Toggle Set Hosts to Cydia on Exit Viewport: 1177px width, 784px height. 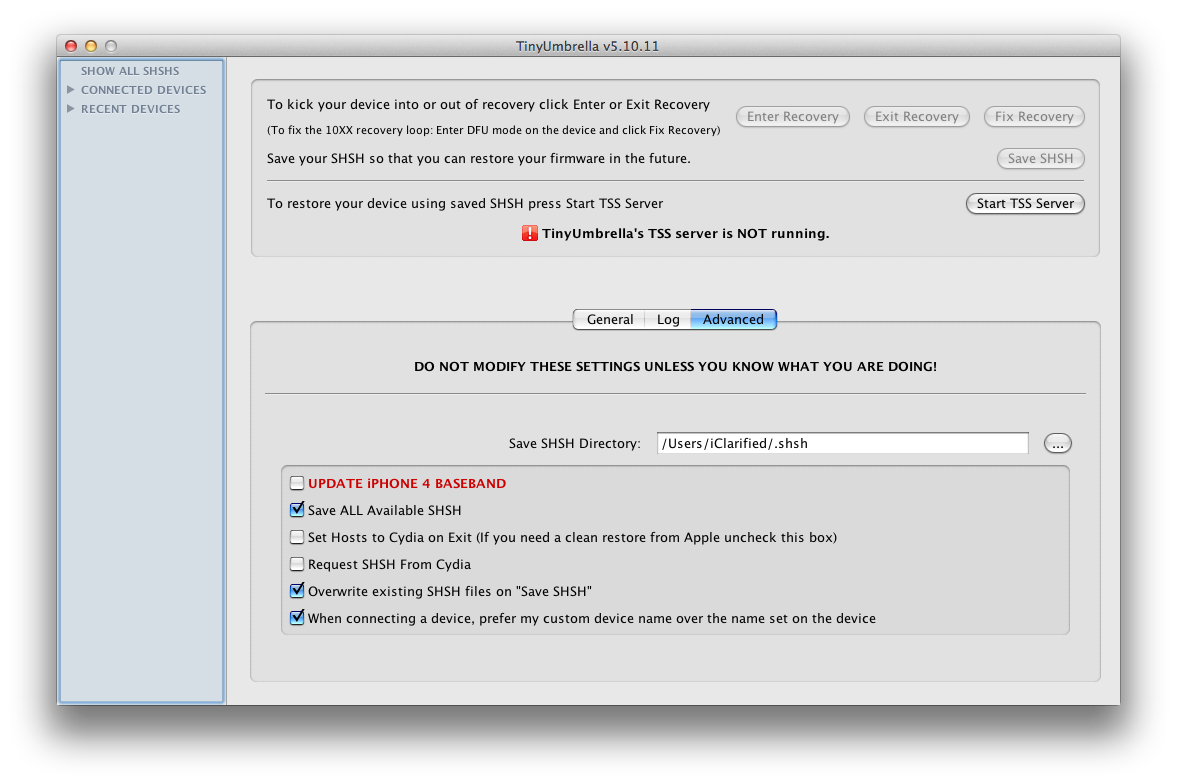[297, 537]
